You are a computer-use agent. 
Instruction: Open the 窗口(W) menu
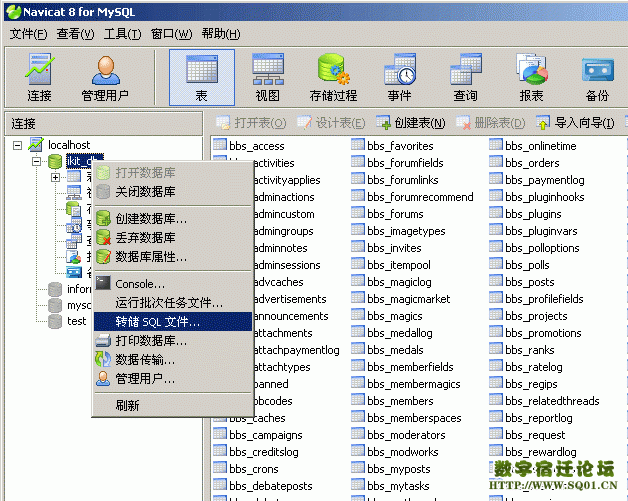[x=171, y=34]
